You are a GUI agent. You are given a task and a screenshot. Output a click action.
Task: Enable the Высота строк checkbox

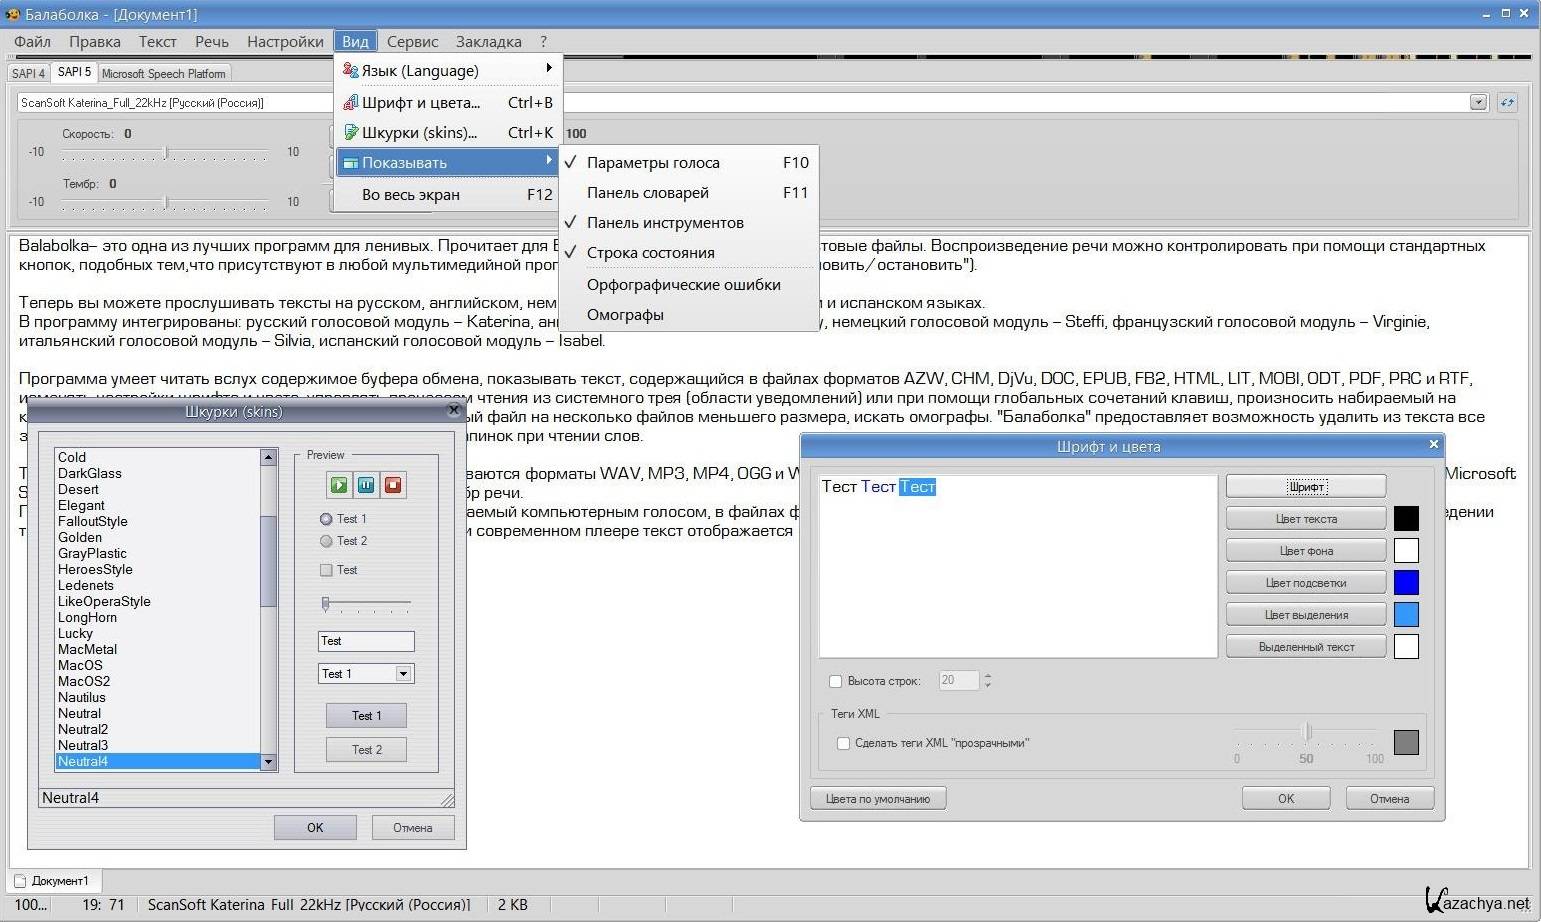coord(835,681)
